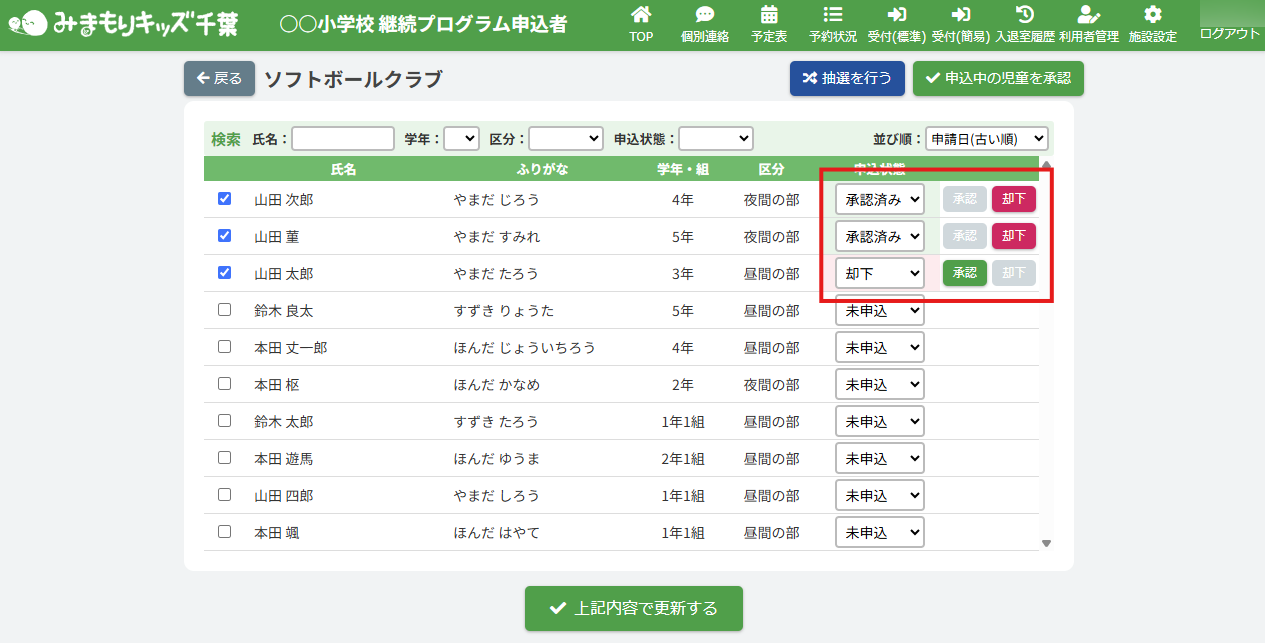Expand the 学年 filter dropdown
The height and width of the screenshot is (643, 1265).
[461, 139]
